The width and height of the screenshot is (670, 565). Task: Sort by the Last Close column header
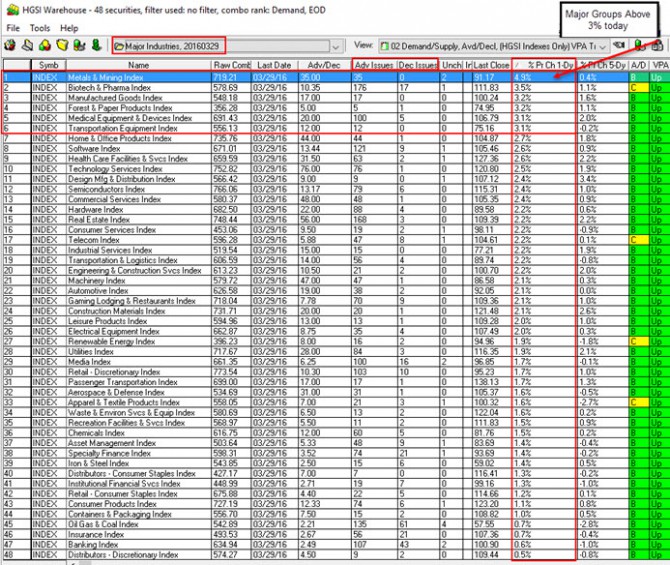pos(491,65)
